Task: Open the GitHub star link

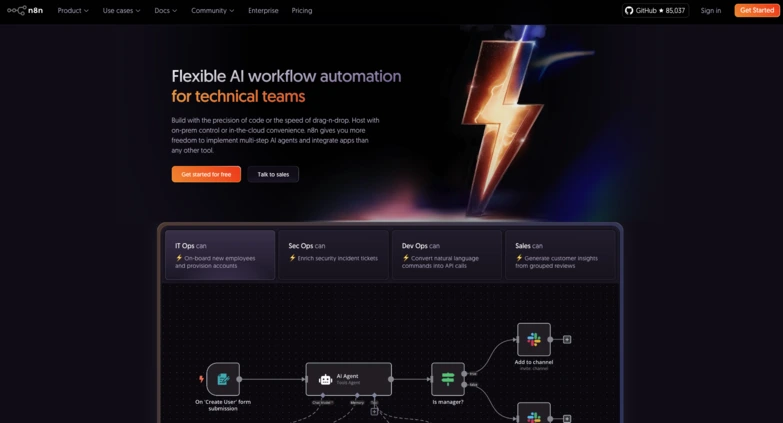Action: [655, 10]
